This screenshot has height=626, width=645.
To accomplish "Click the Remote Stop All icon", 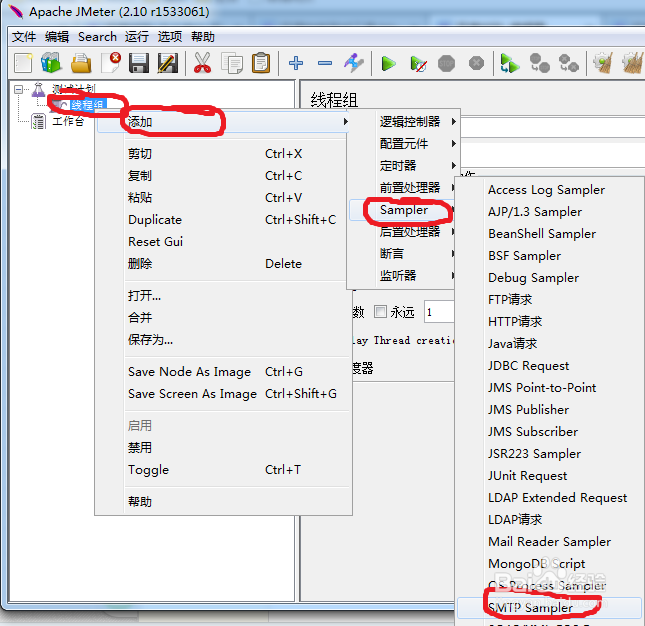I will tap(539, 63).
